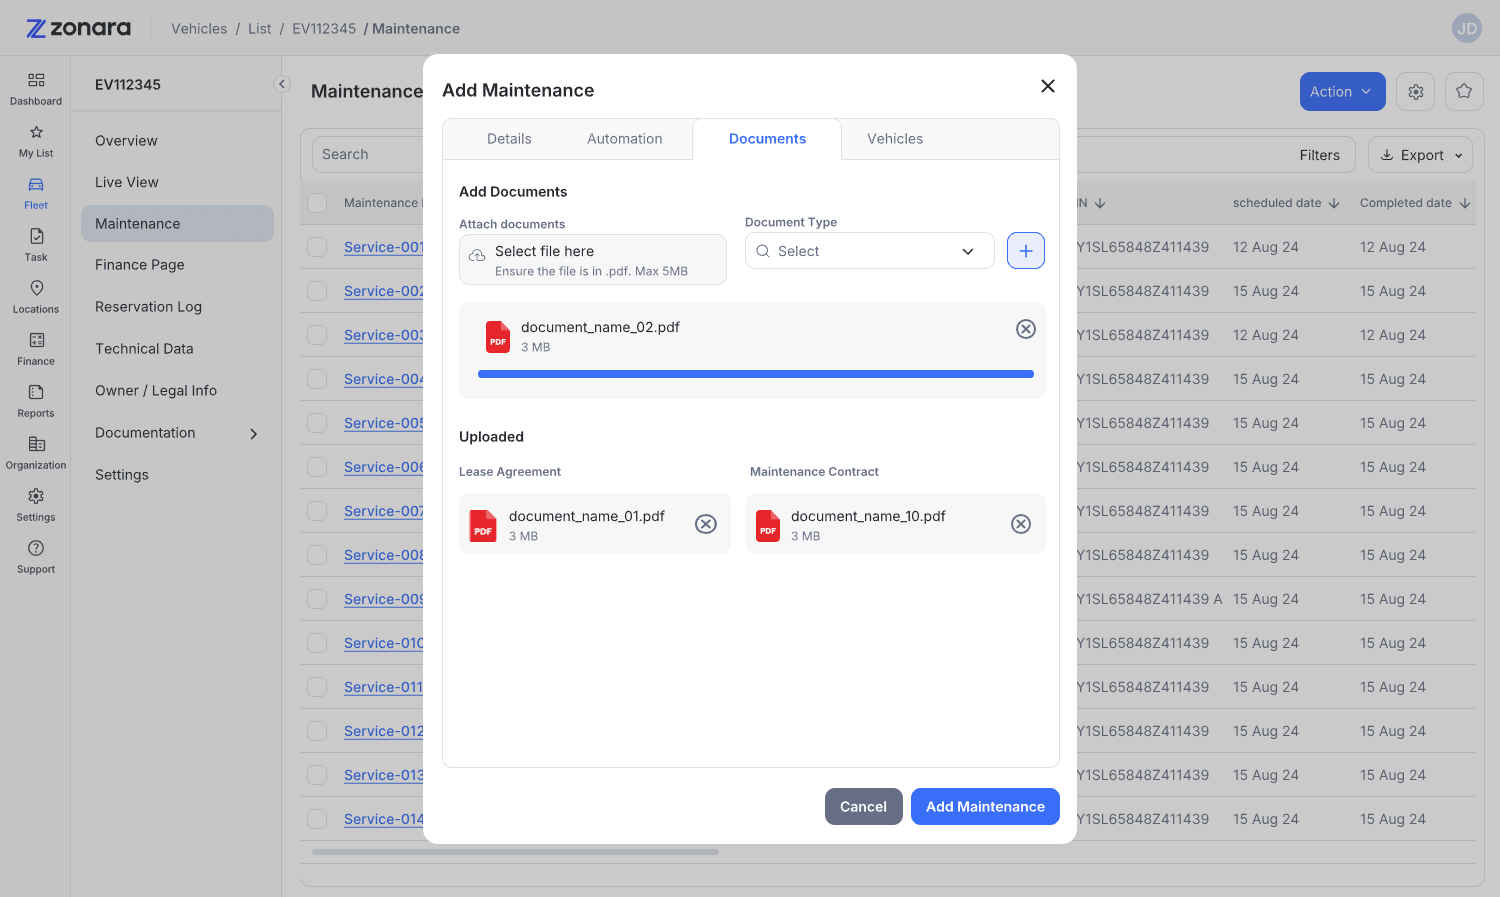This screenshot has width=1500, height=897.
Task: Click the Cancel button
Action: click(864, 807)
